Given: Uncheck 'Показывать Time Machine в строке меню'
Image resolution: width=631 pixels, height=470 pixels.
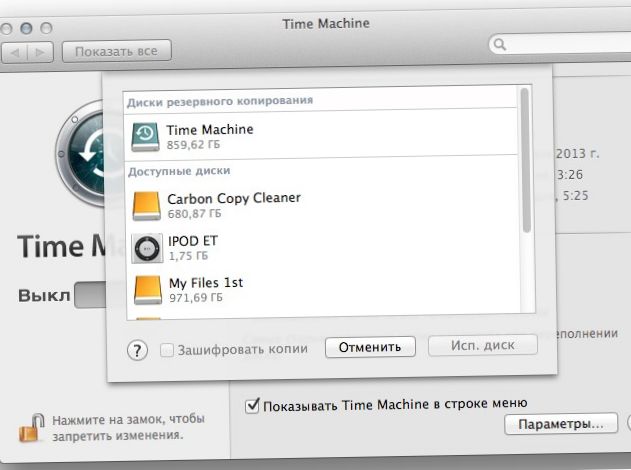Looking at the screenshot, I should click(x=252, y=406).
